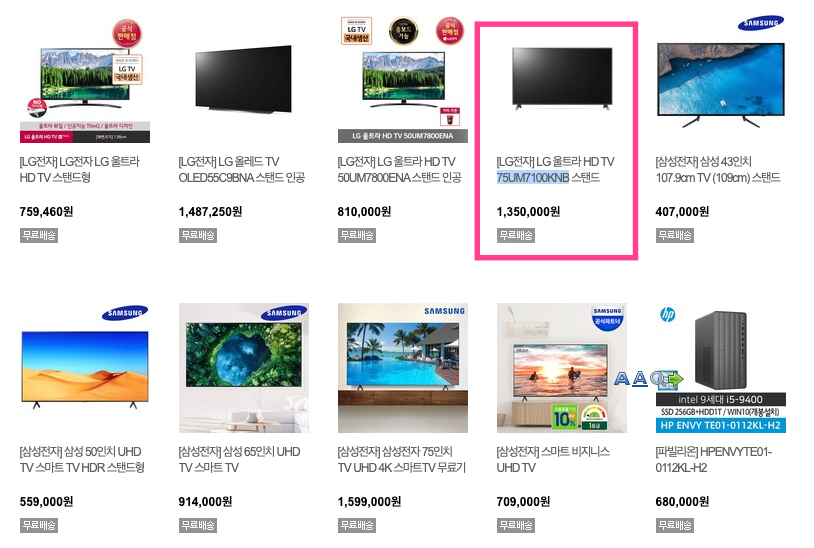The height and width of the screenshot is (548, 814).
Task: Click the LG TV domestic production badge on 50UM7800ENA
Action: point(356,31)
